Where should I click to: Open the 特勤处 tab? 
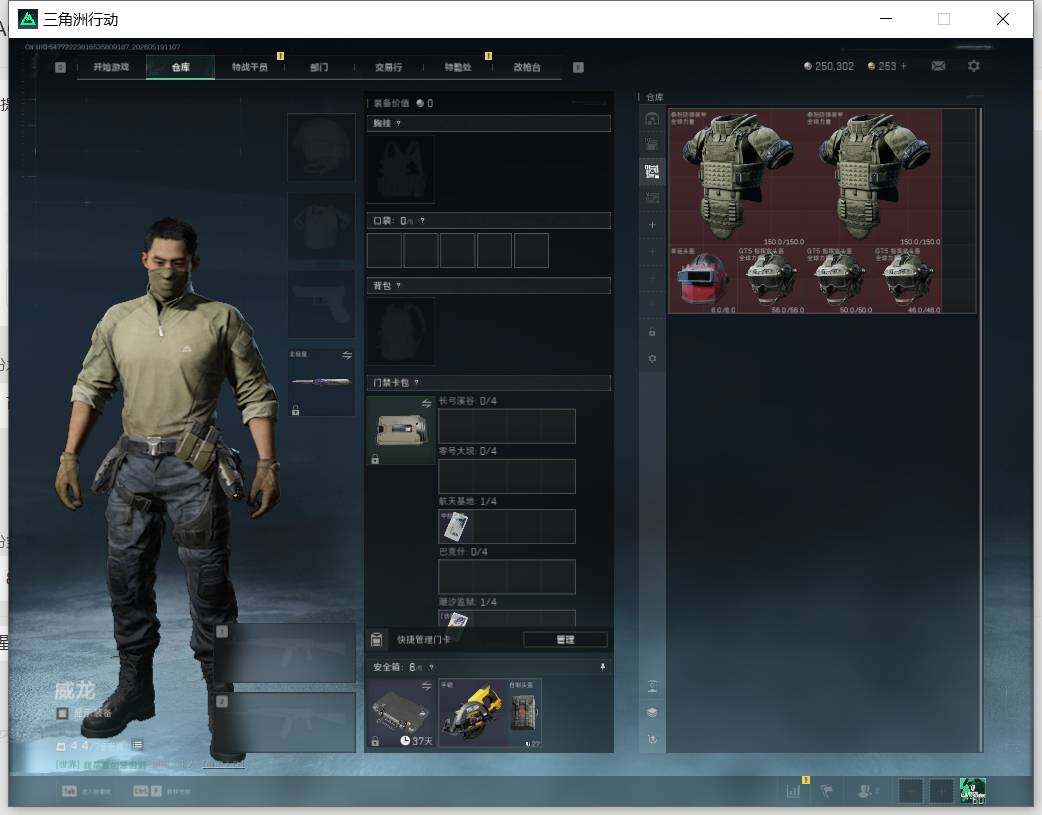click(x=458, y=67)
